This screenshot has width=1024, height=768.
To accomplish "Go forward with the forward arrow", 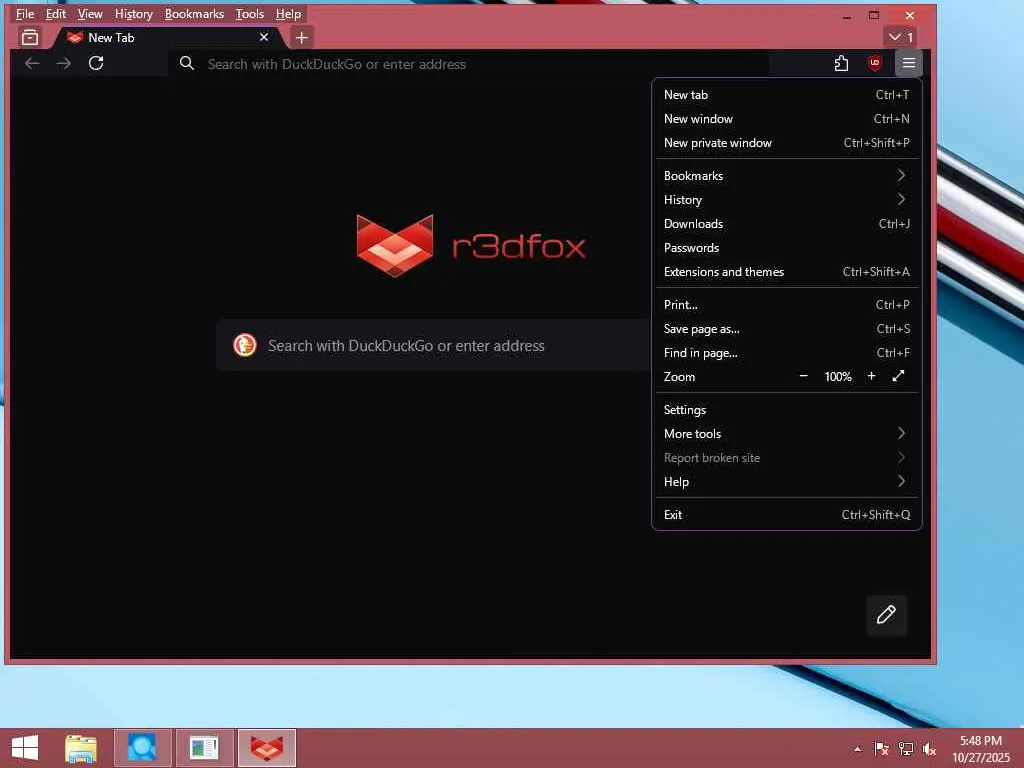I will click(x=64, y=63).
